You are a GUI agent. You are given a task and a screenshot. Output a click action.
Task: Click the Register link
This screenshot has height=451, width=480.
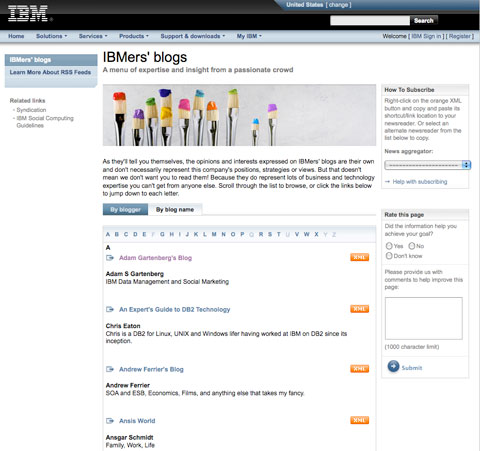click(460, 36)
